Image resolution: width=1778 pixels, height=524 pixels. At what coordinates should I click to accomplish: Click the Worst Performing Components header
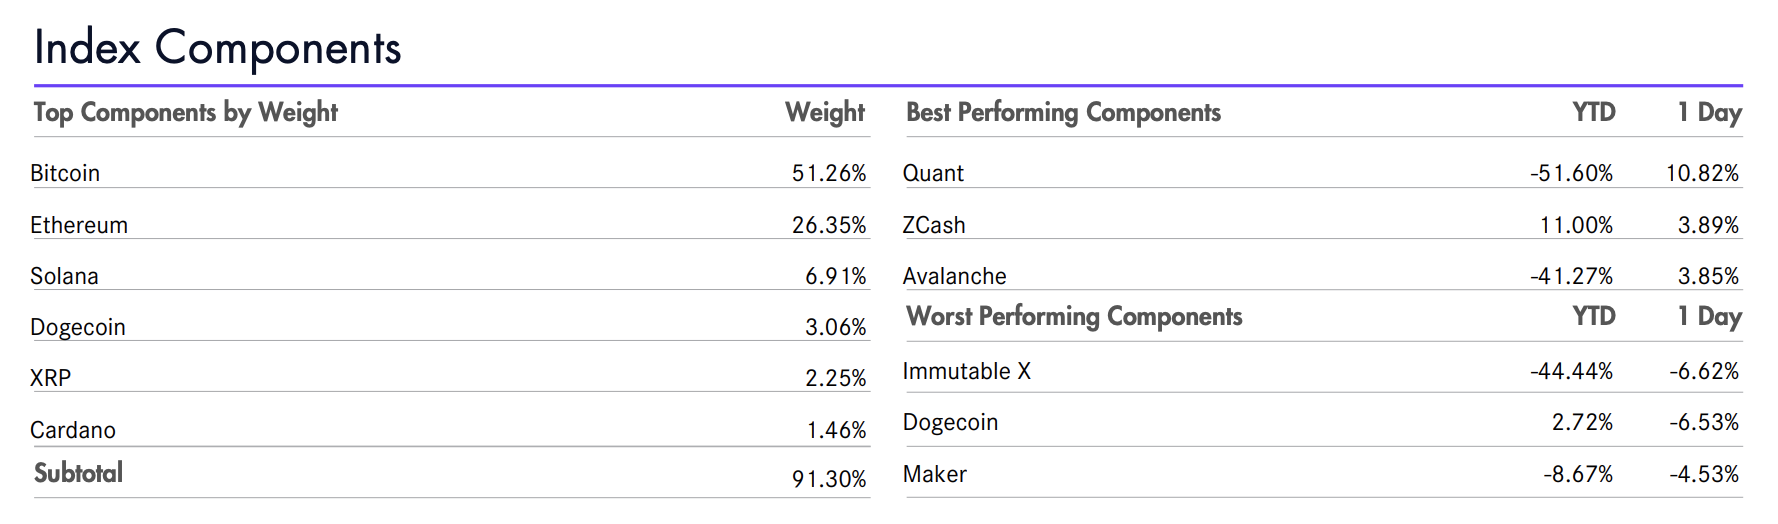(1074, 317)
